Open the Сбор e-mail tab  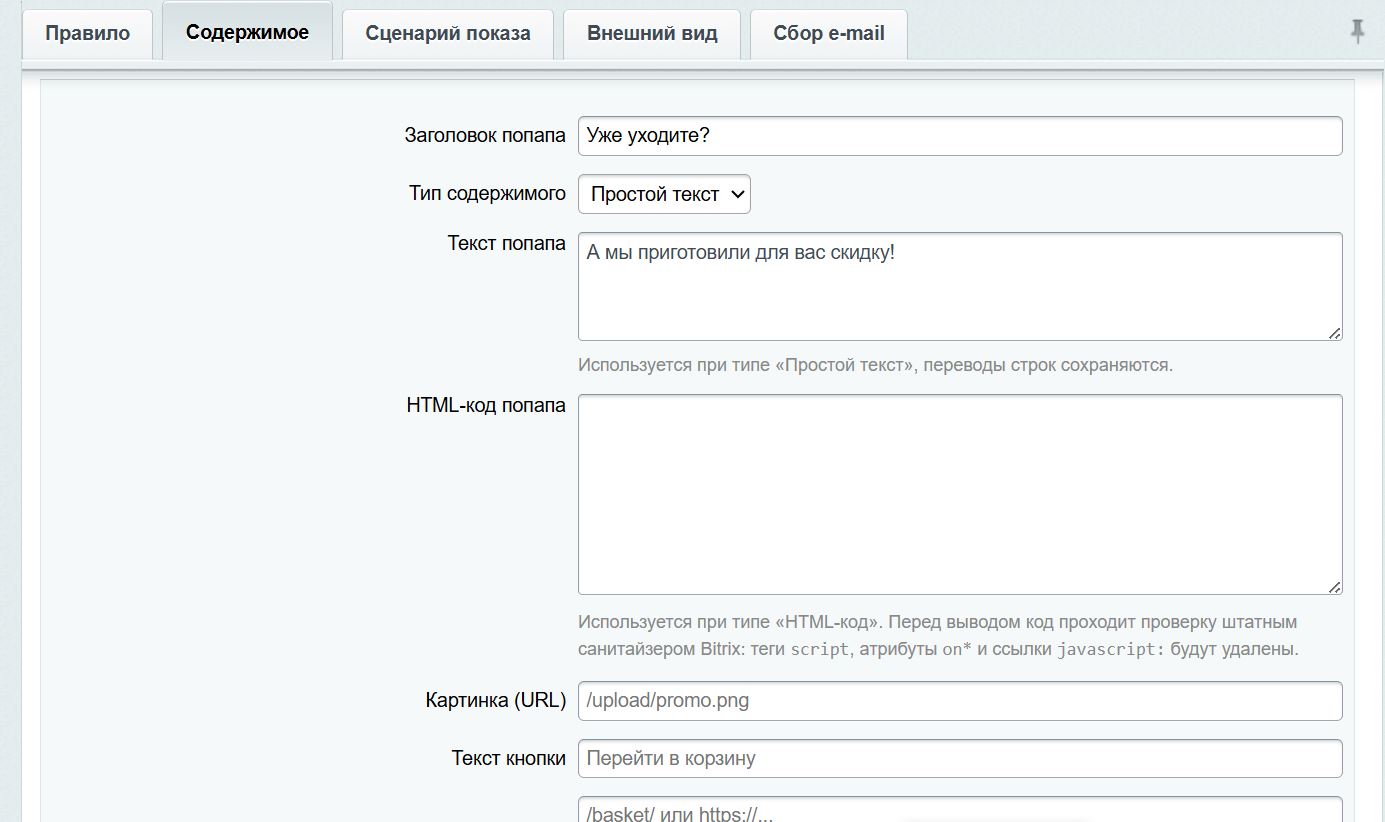(x=829, y=33)
